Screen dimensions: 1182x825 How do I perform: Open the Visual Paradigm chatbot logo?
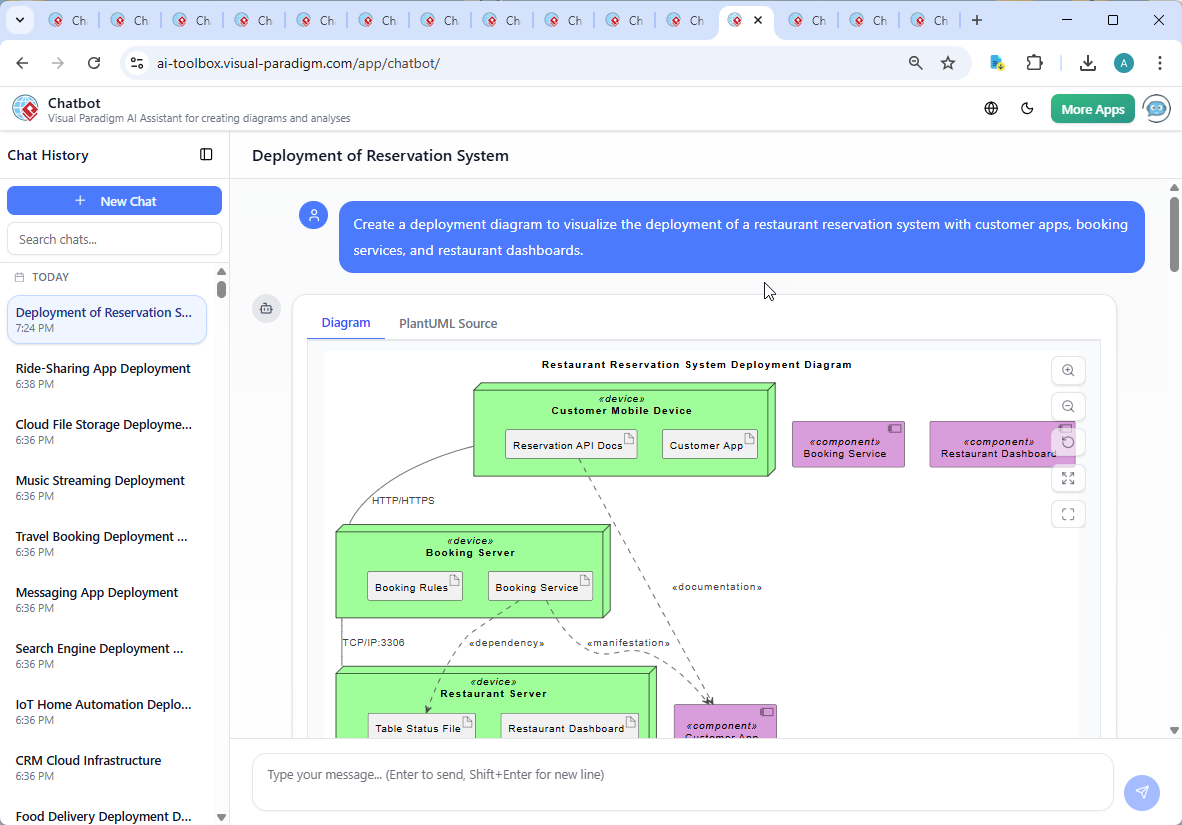tap(24, 108)
